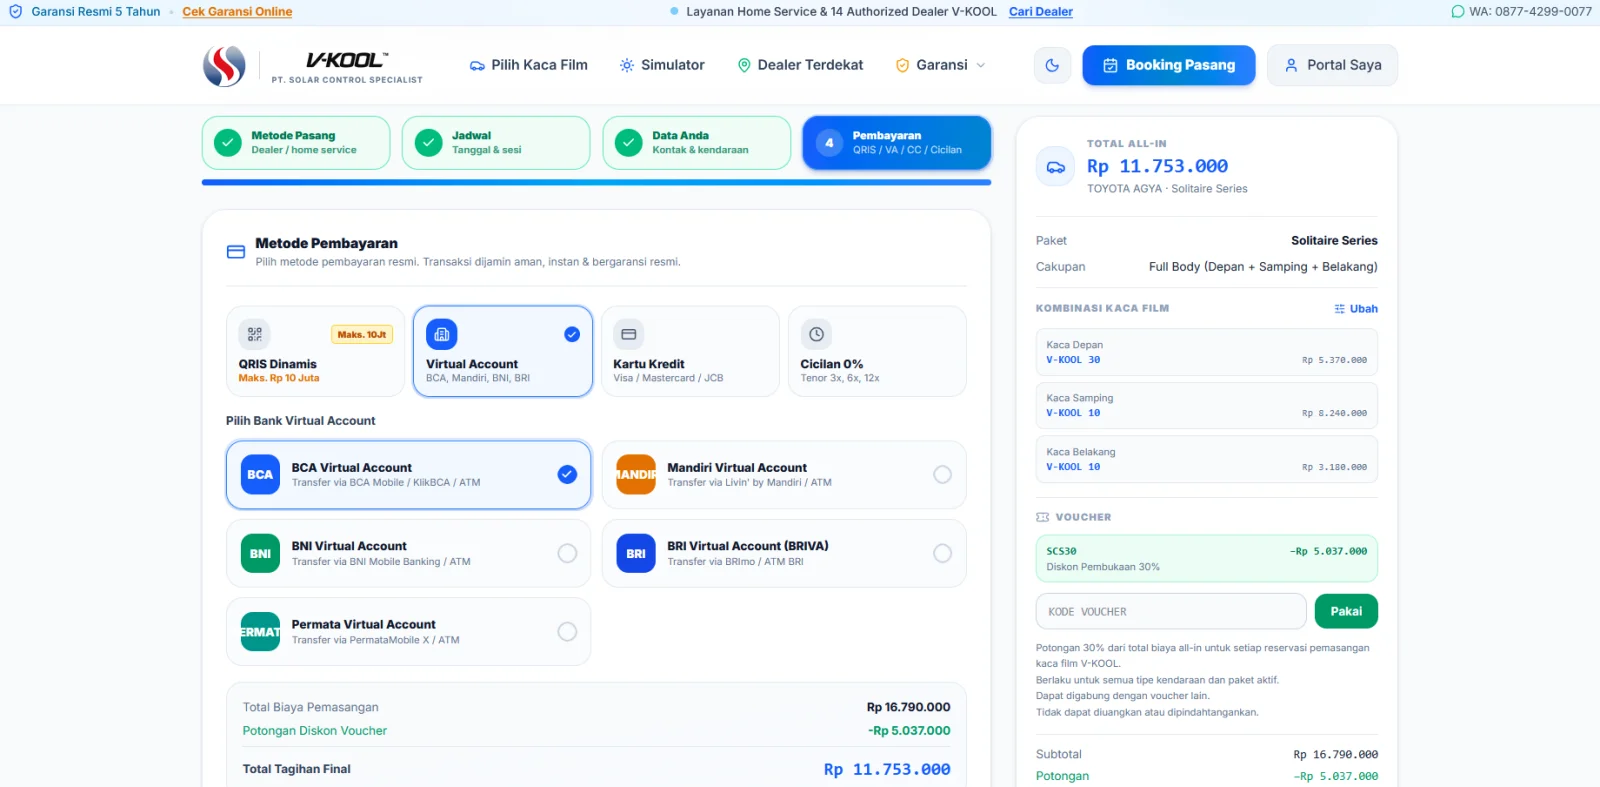Viewport: 1600px width, 787px height.
Task: Click the Metode Pembayaran card icon
Action: 236,252
